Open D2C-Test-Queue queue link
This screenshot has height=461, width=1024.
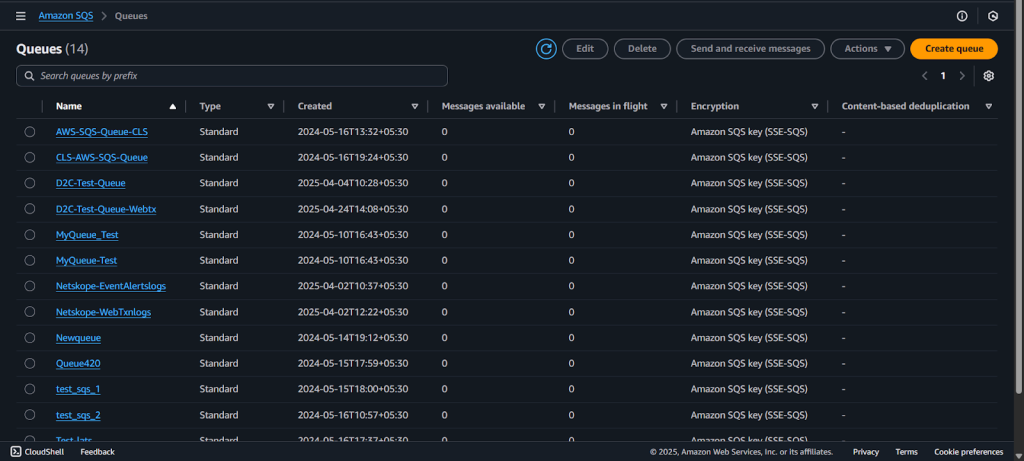91,183
